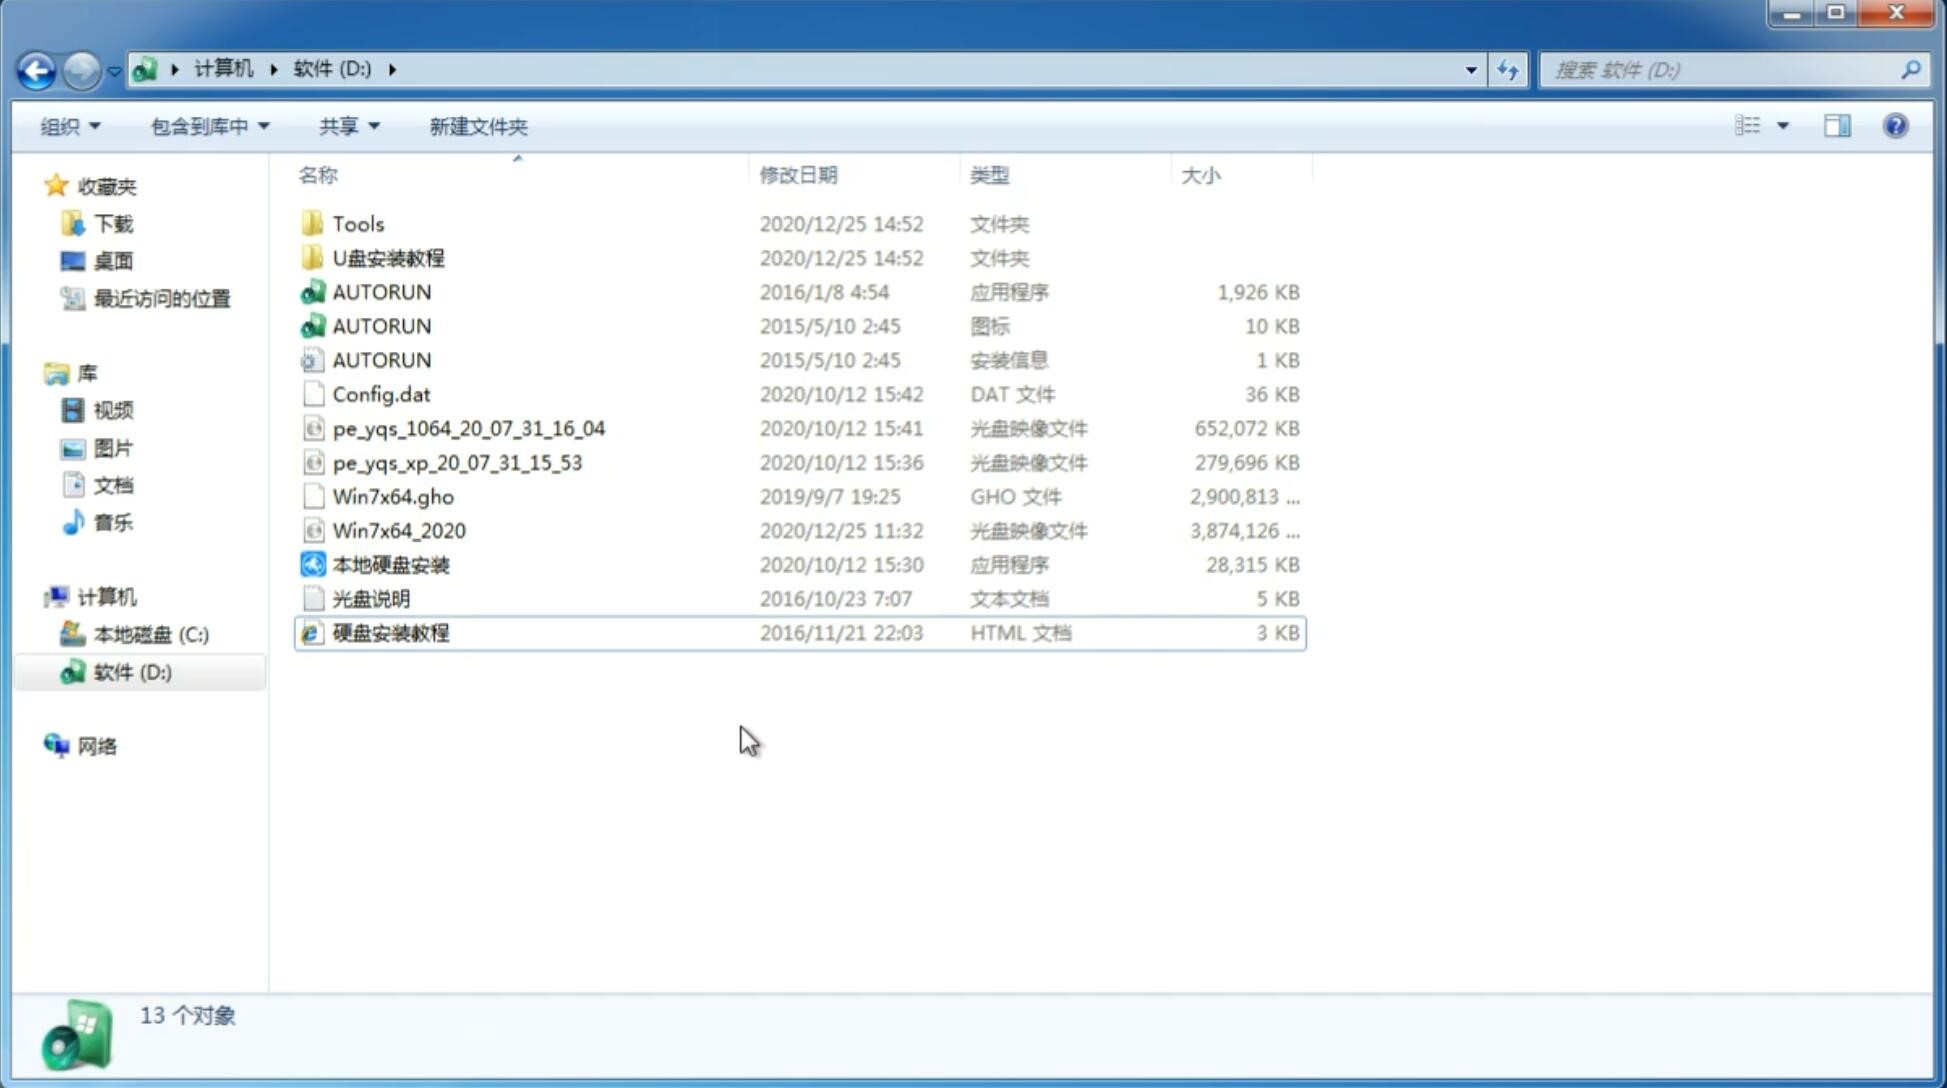This screenshot has height=1088, width=1947.
Task: Expand 库 section in left panel
Action: 39,373
